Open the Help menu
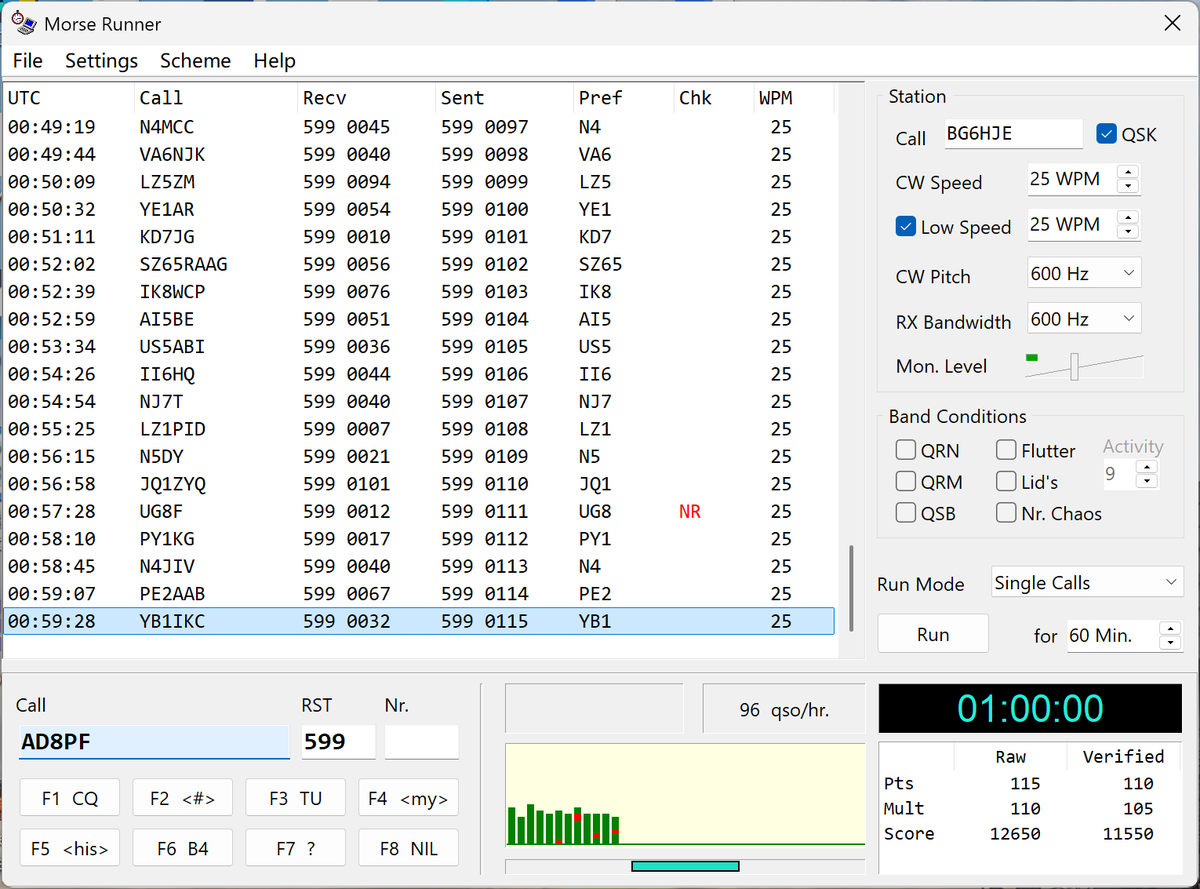 pyautogui.click(x=274, y=61)
